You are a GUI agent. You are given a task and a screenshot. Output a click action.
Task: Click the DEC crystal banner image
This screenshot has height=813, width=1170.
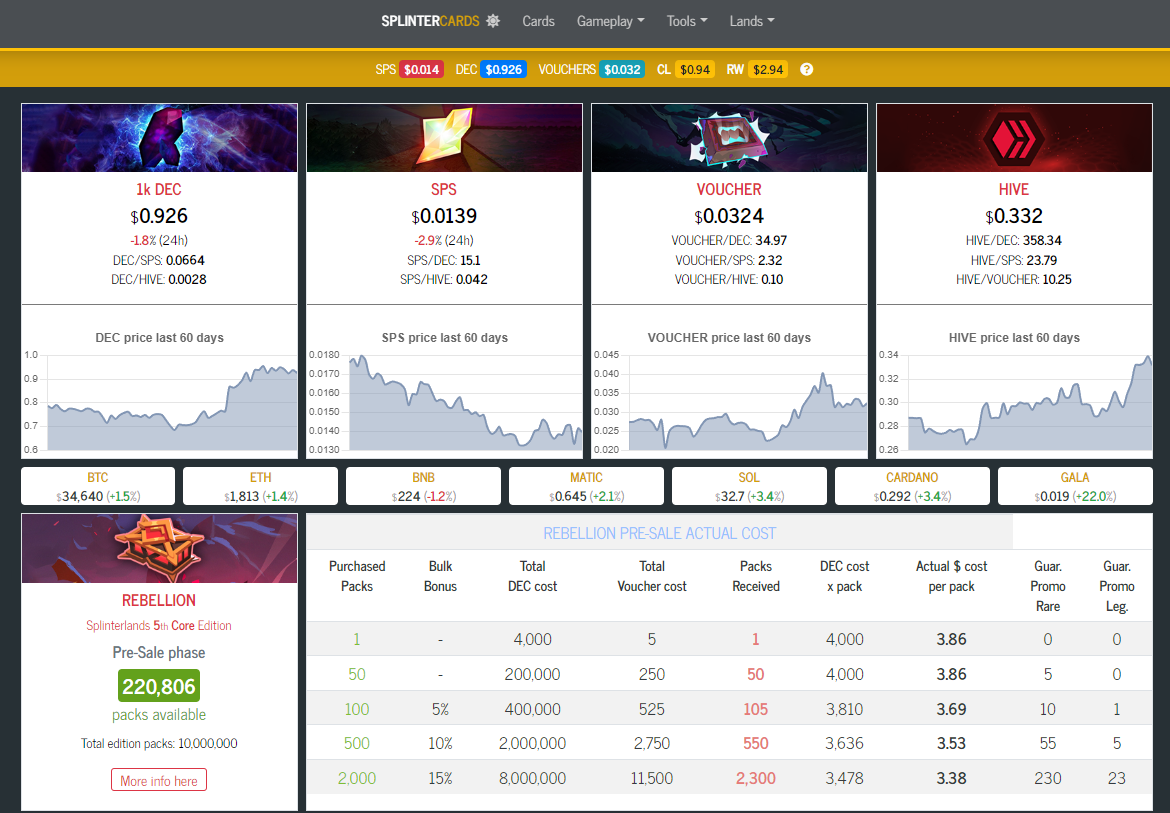[160, 138]
